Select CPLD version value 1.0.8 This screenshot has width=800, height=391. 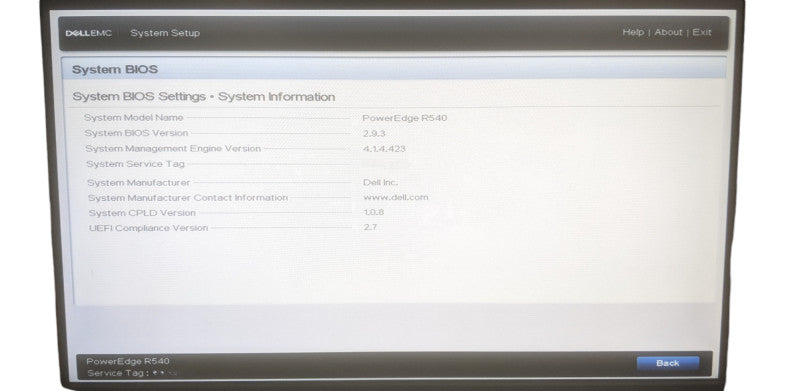click(374, 212)
